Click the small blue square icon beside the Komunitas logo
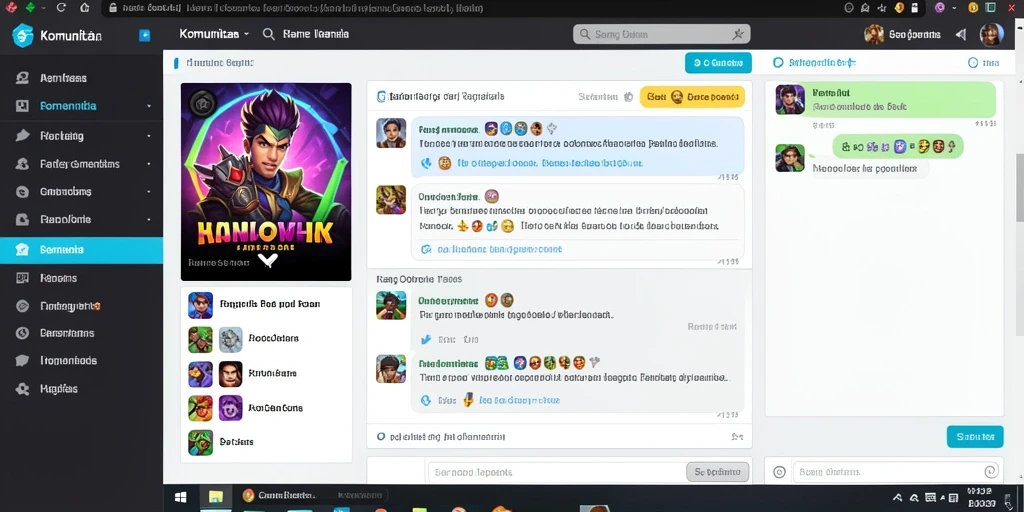 145,35
